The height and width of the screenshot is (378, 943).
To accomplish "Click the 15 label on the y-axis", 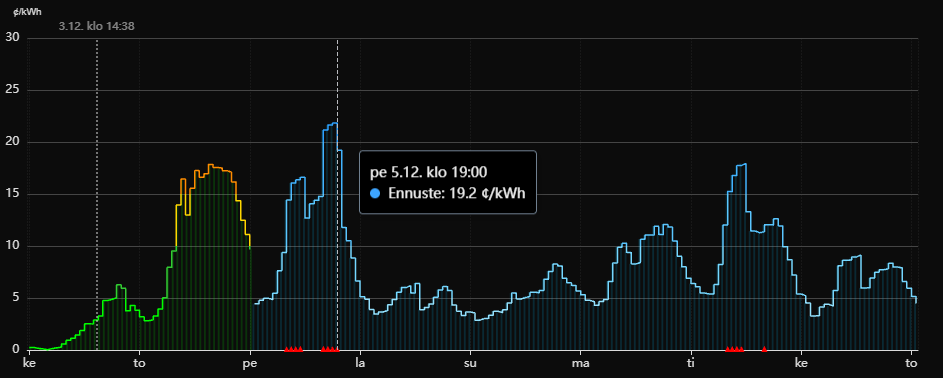I will click(13, 194).
